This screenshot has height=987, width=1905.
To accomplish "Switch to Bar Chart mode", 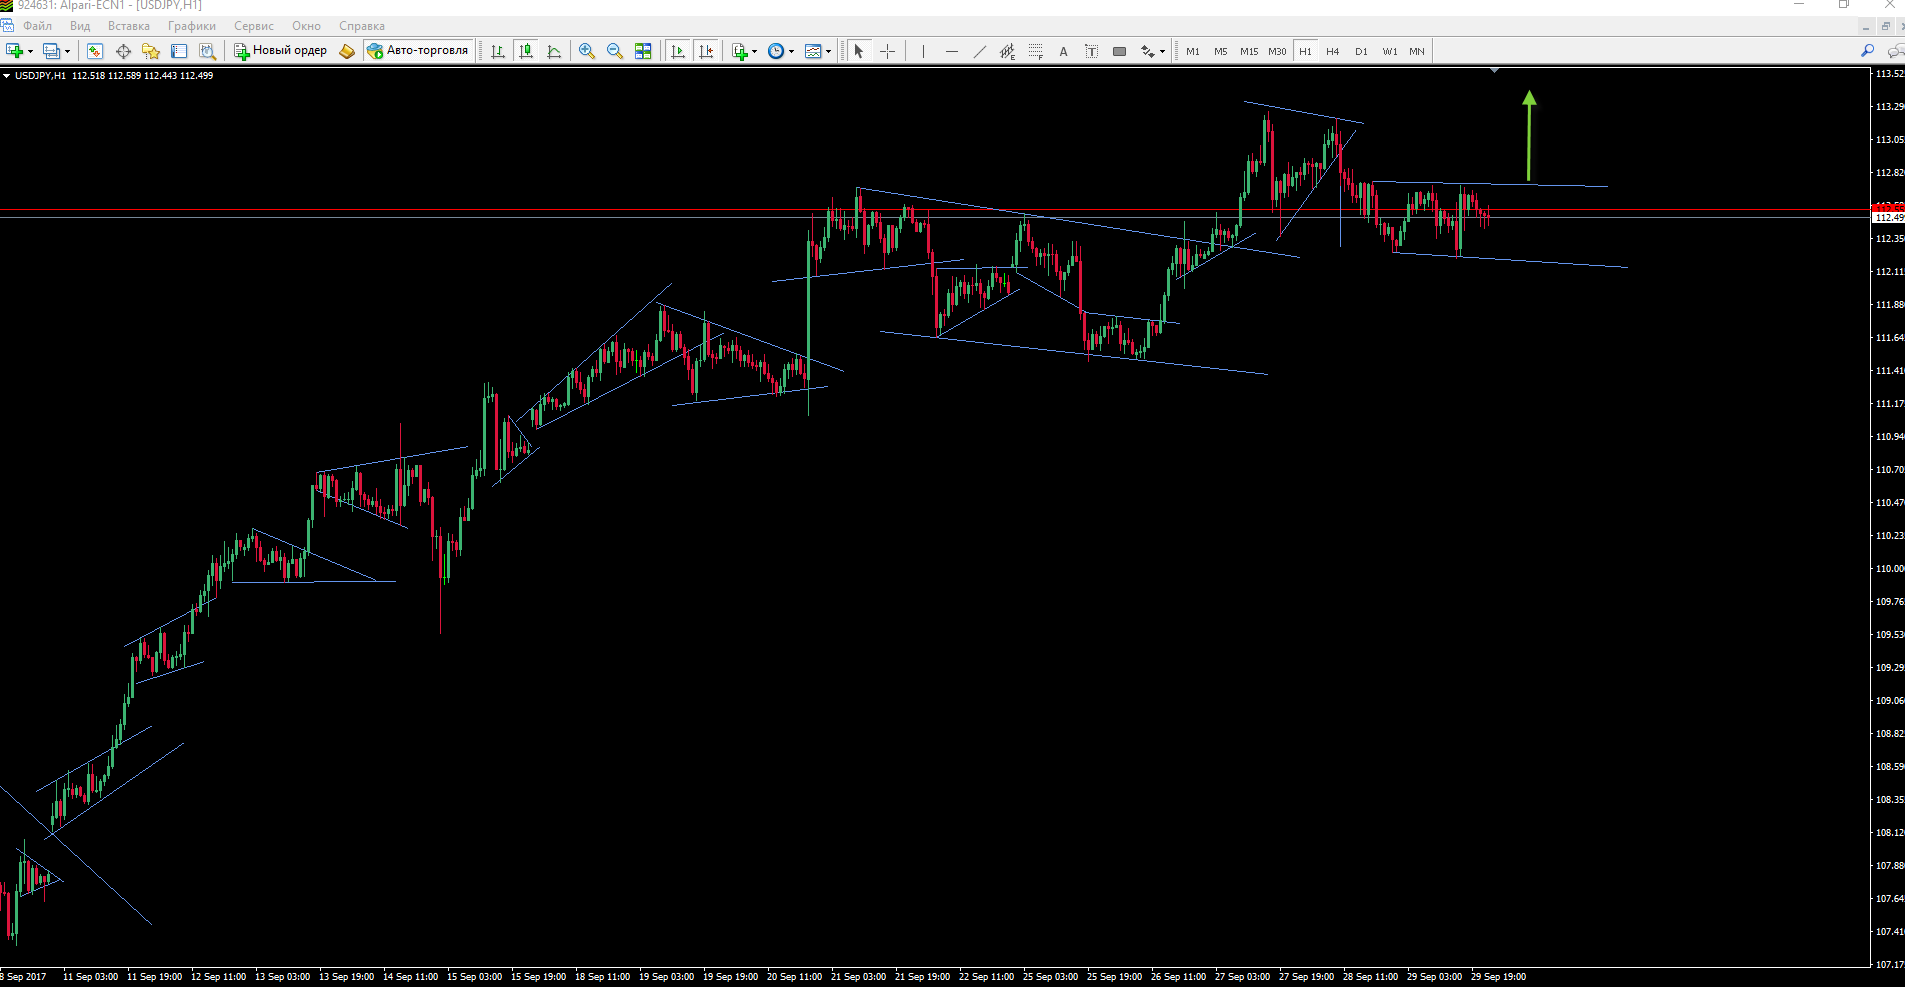I will point(498,51).
